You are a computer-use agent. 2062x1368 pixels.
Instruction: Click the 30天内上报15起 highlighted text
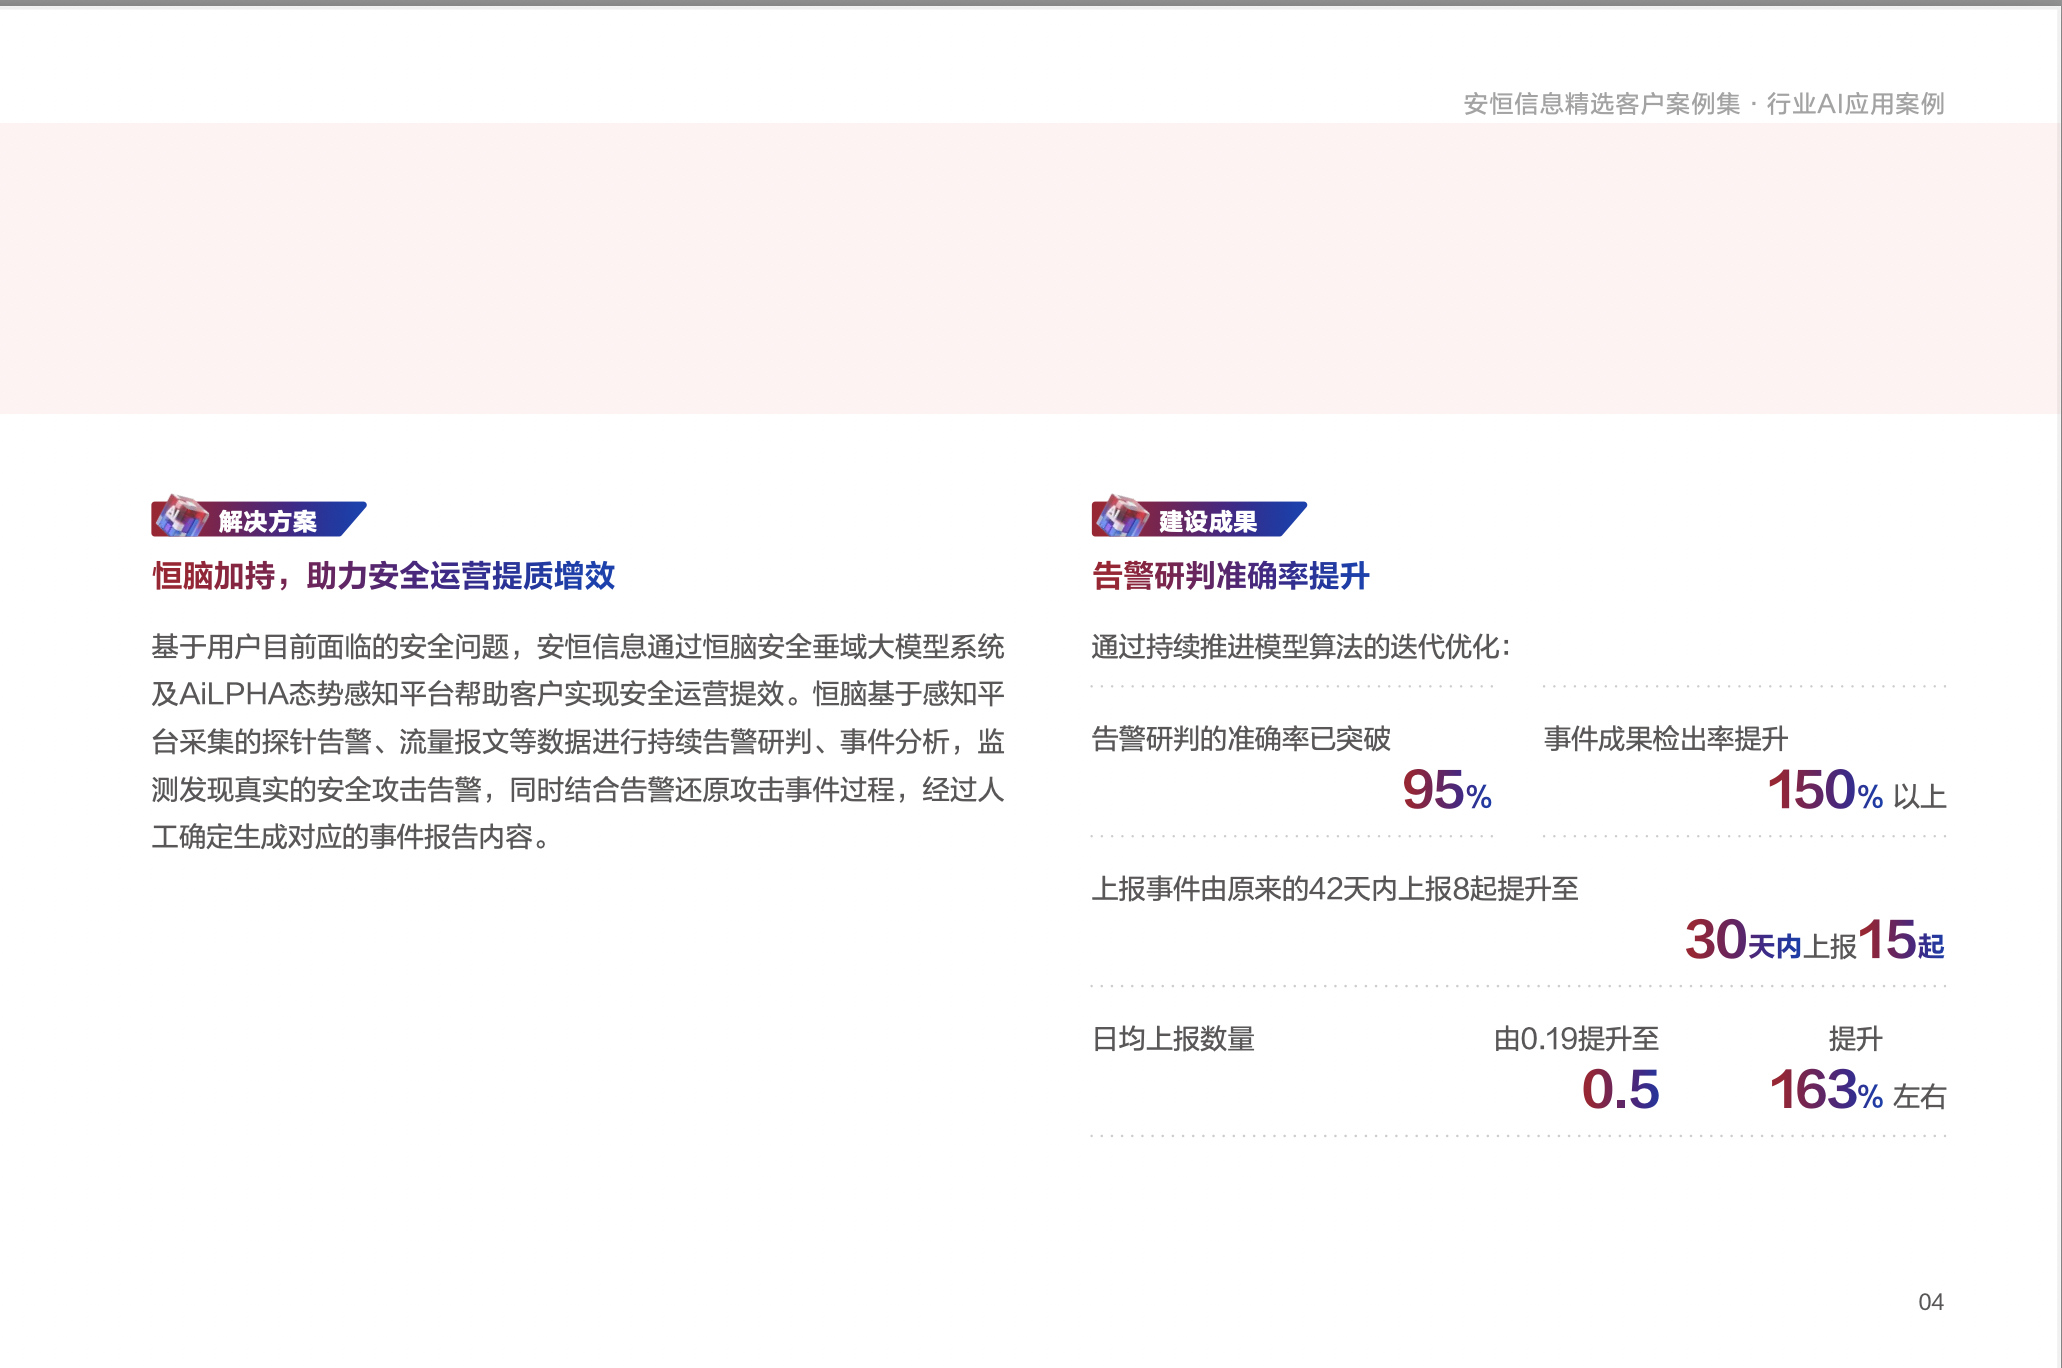(x=1814, y=940)
